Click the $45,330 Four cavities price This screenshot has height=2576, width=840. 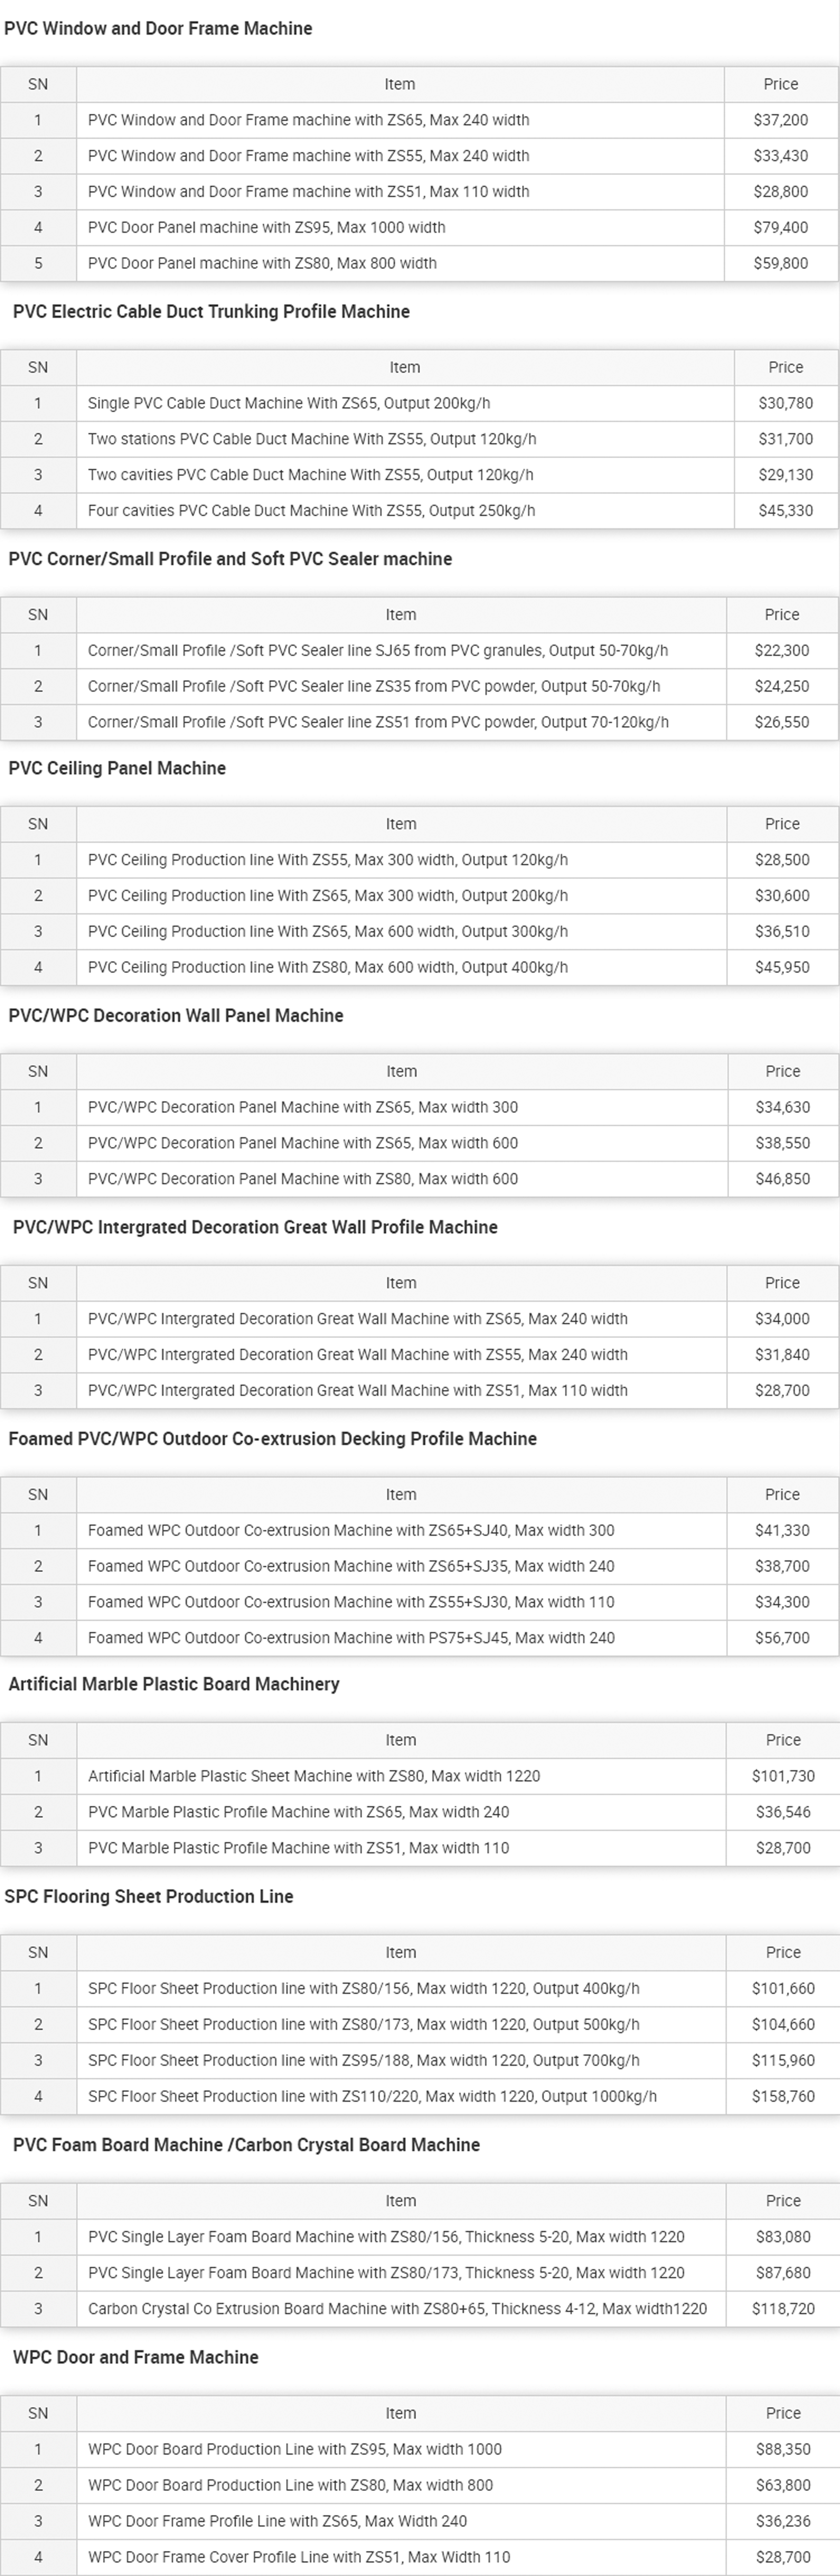point(785,510)
